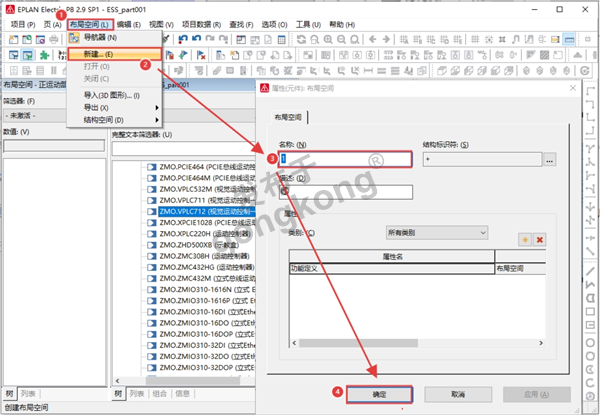600x415 pixels.
Task: Switch to the 信息 tab
Action: [183, 393]
